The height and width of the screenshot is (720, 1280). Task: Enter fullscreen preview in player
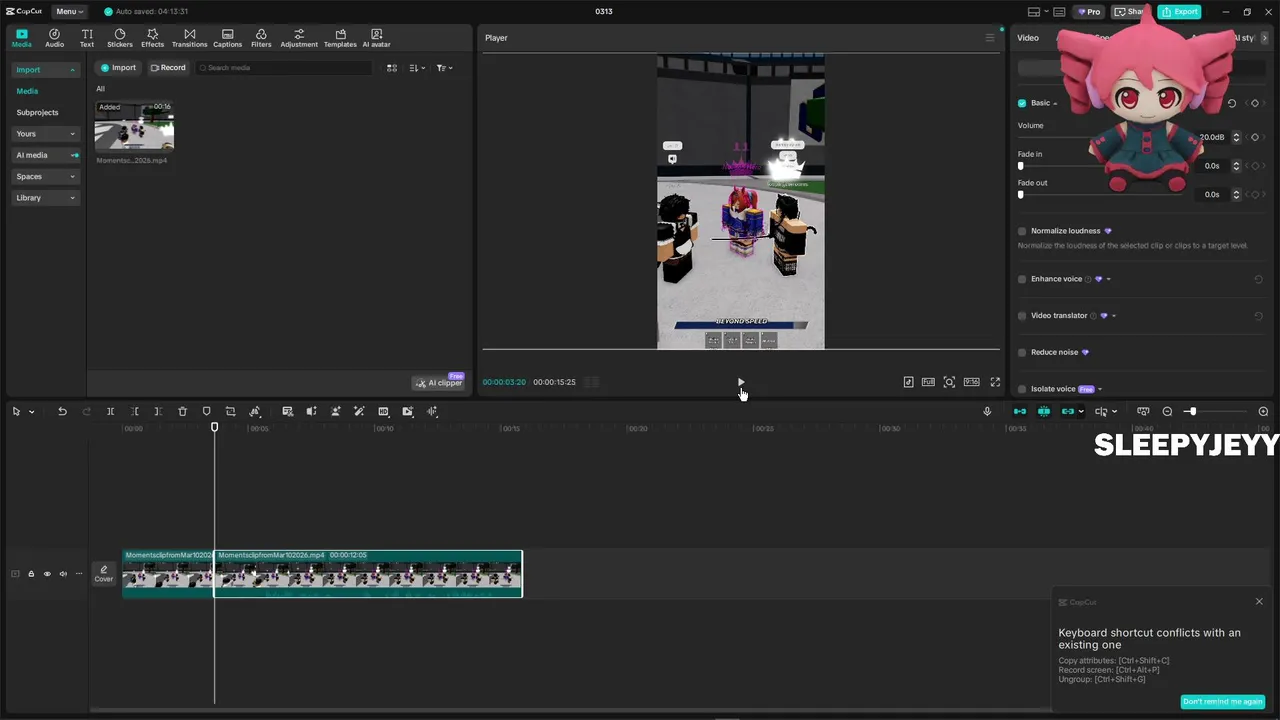tap(995, 382)
